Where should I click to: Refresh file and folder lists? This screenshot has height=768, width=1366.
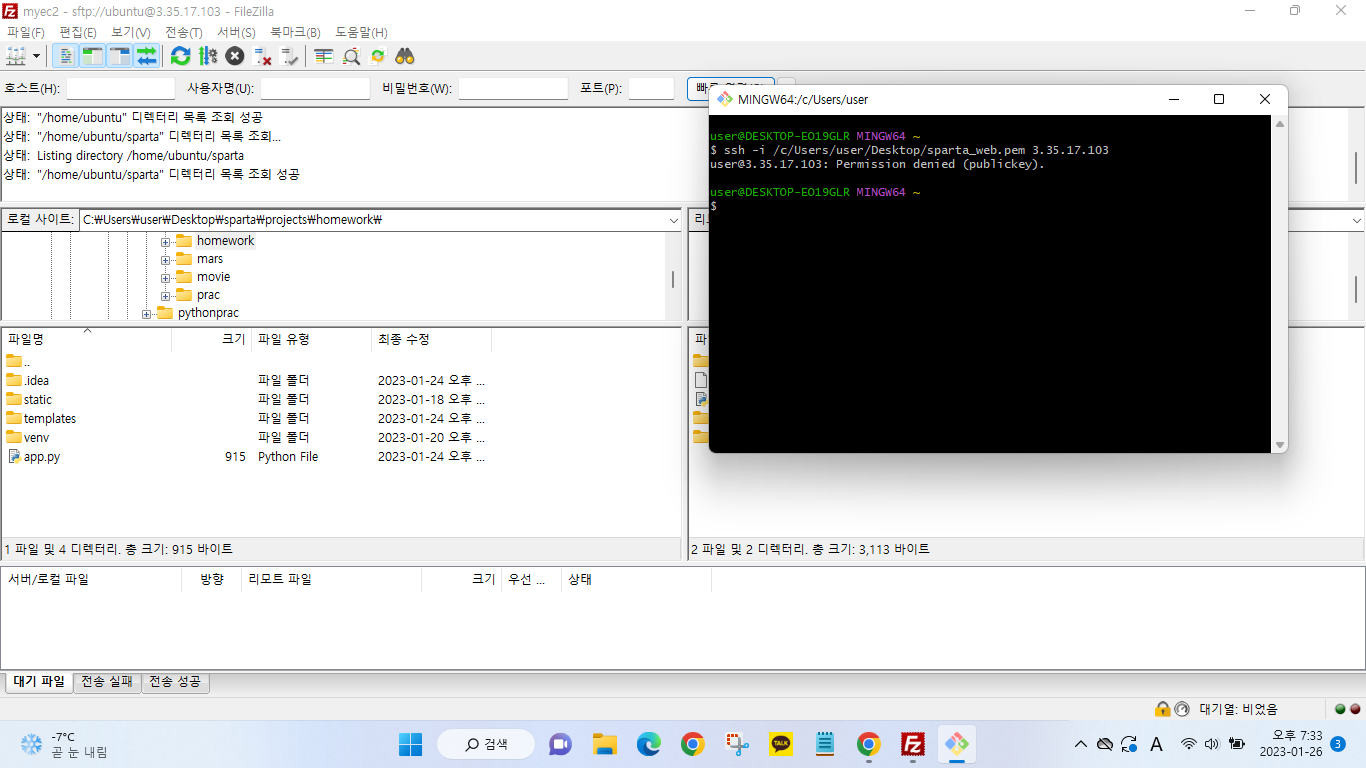(180, 56)
